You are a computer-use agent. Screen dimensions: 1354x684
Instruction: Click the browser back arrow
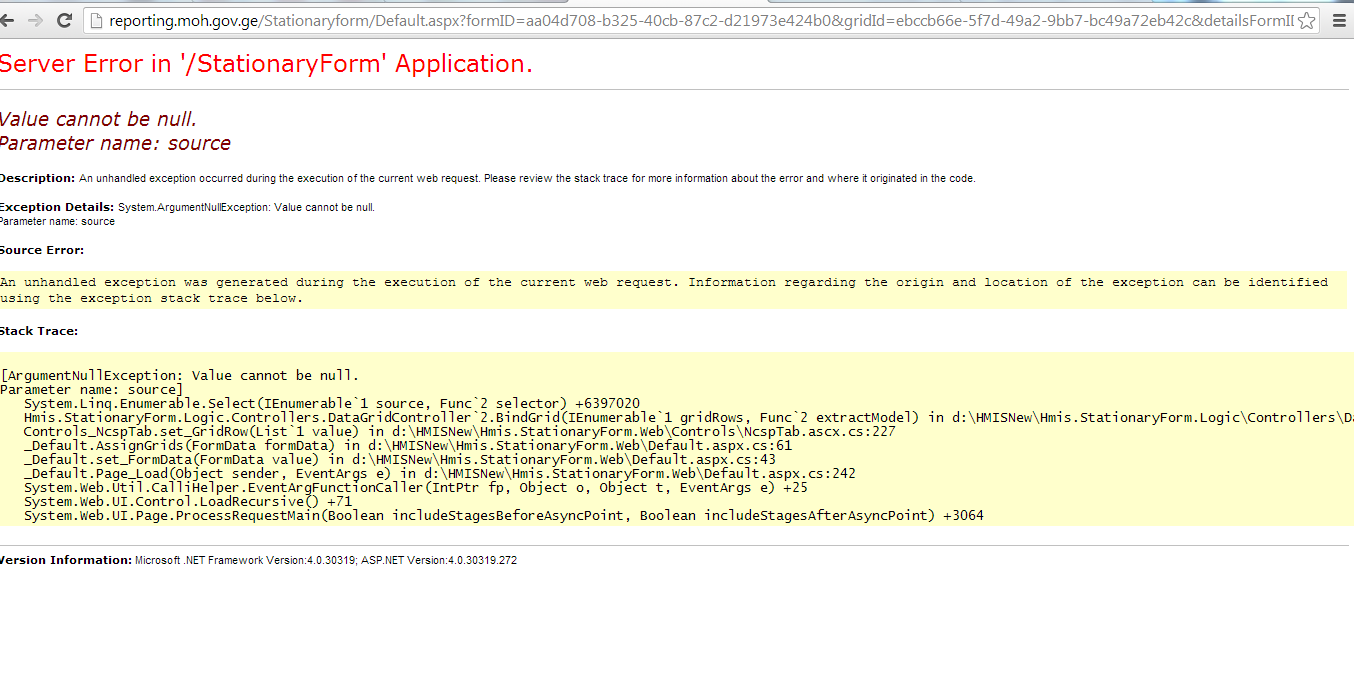pos(11,20)
